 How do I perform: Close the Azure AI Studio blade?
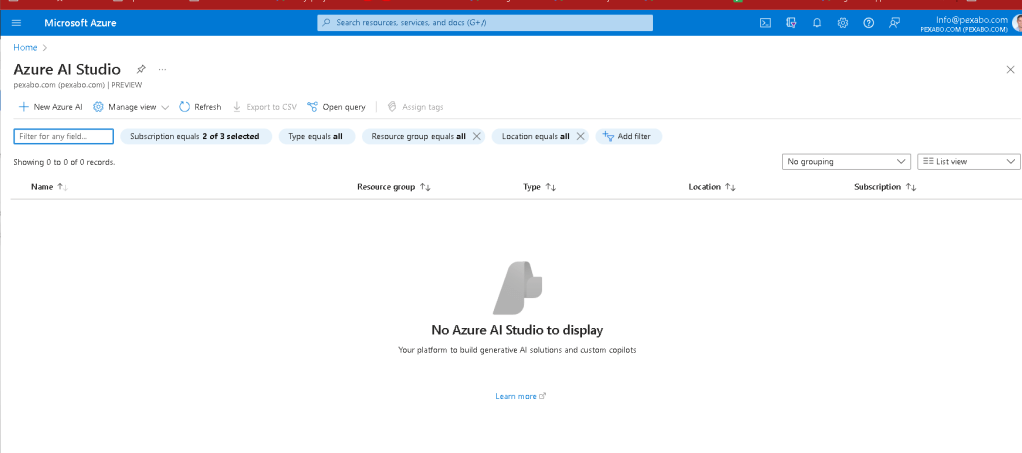(x=1010, y=70)
